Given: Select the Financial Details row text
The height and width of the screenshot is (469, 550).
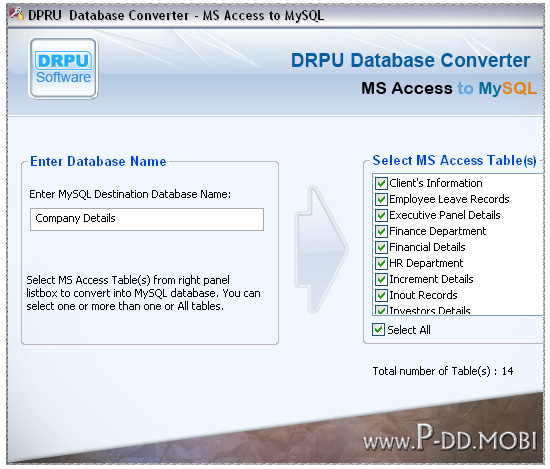Looking at the screenshot, I should point(427,247).
